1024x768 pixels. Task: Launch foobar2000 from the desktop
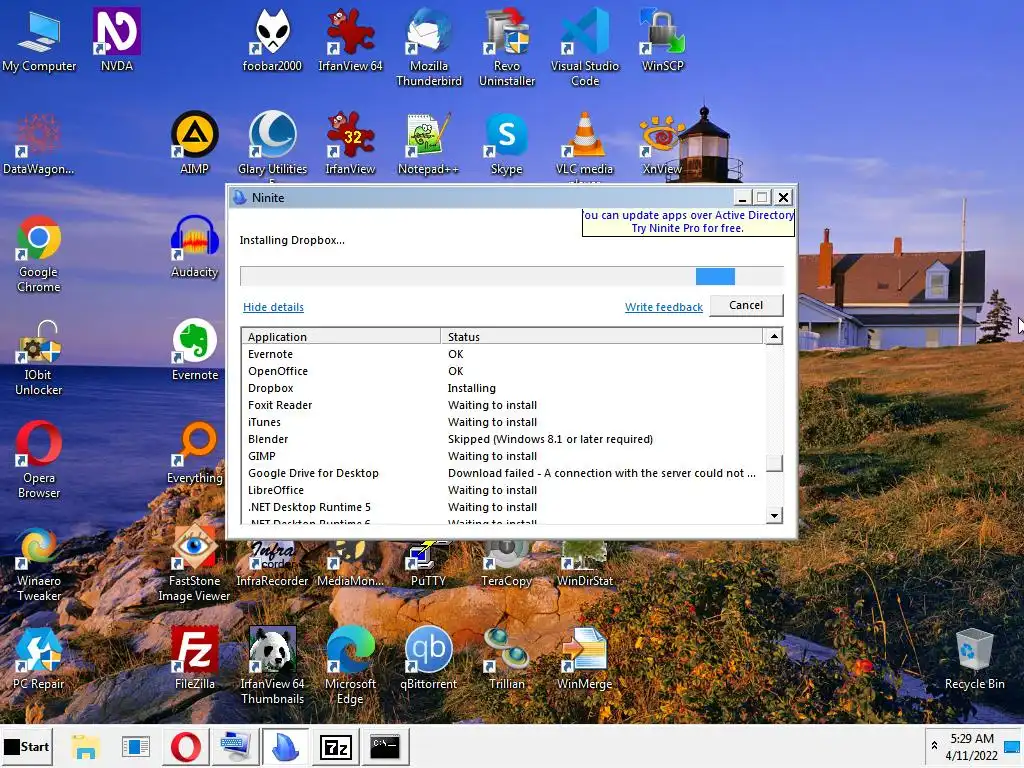[x=272, y=39]
